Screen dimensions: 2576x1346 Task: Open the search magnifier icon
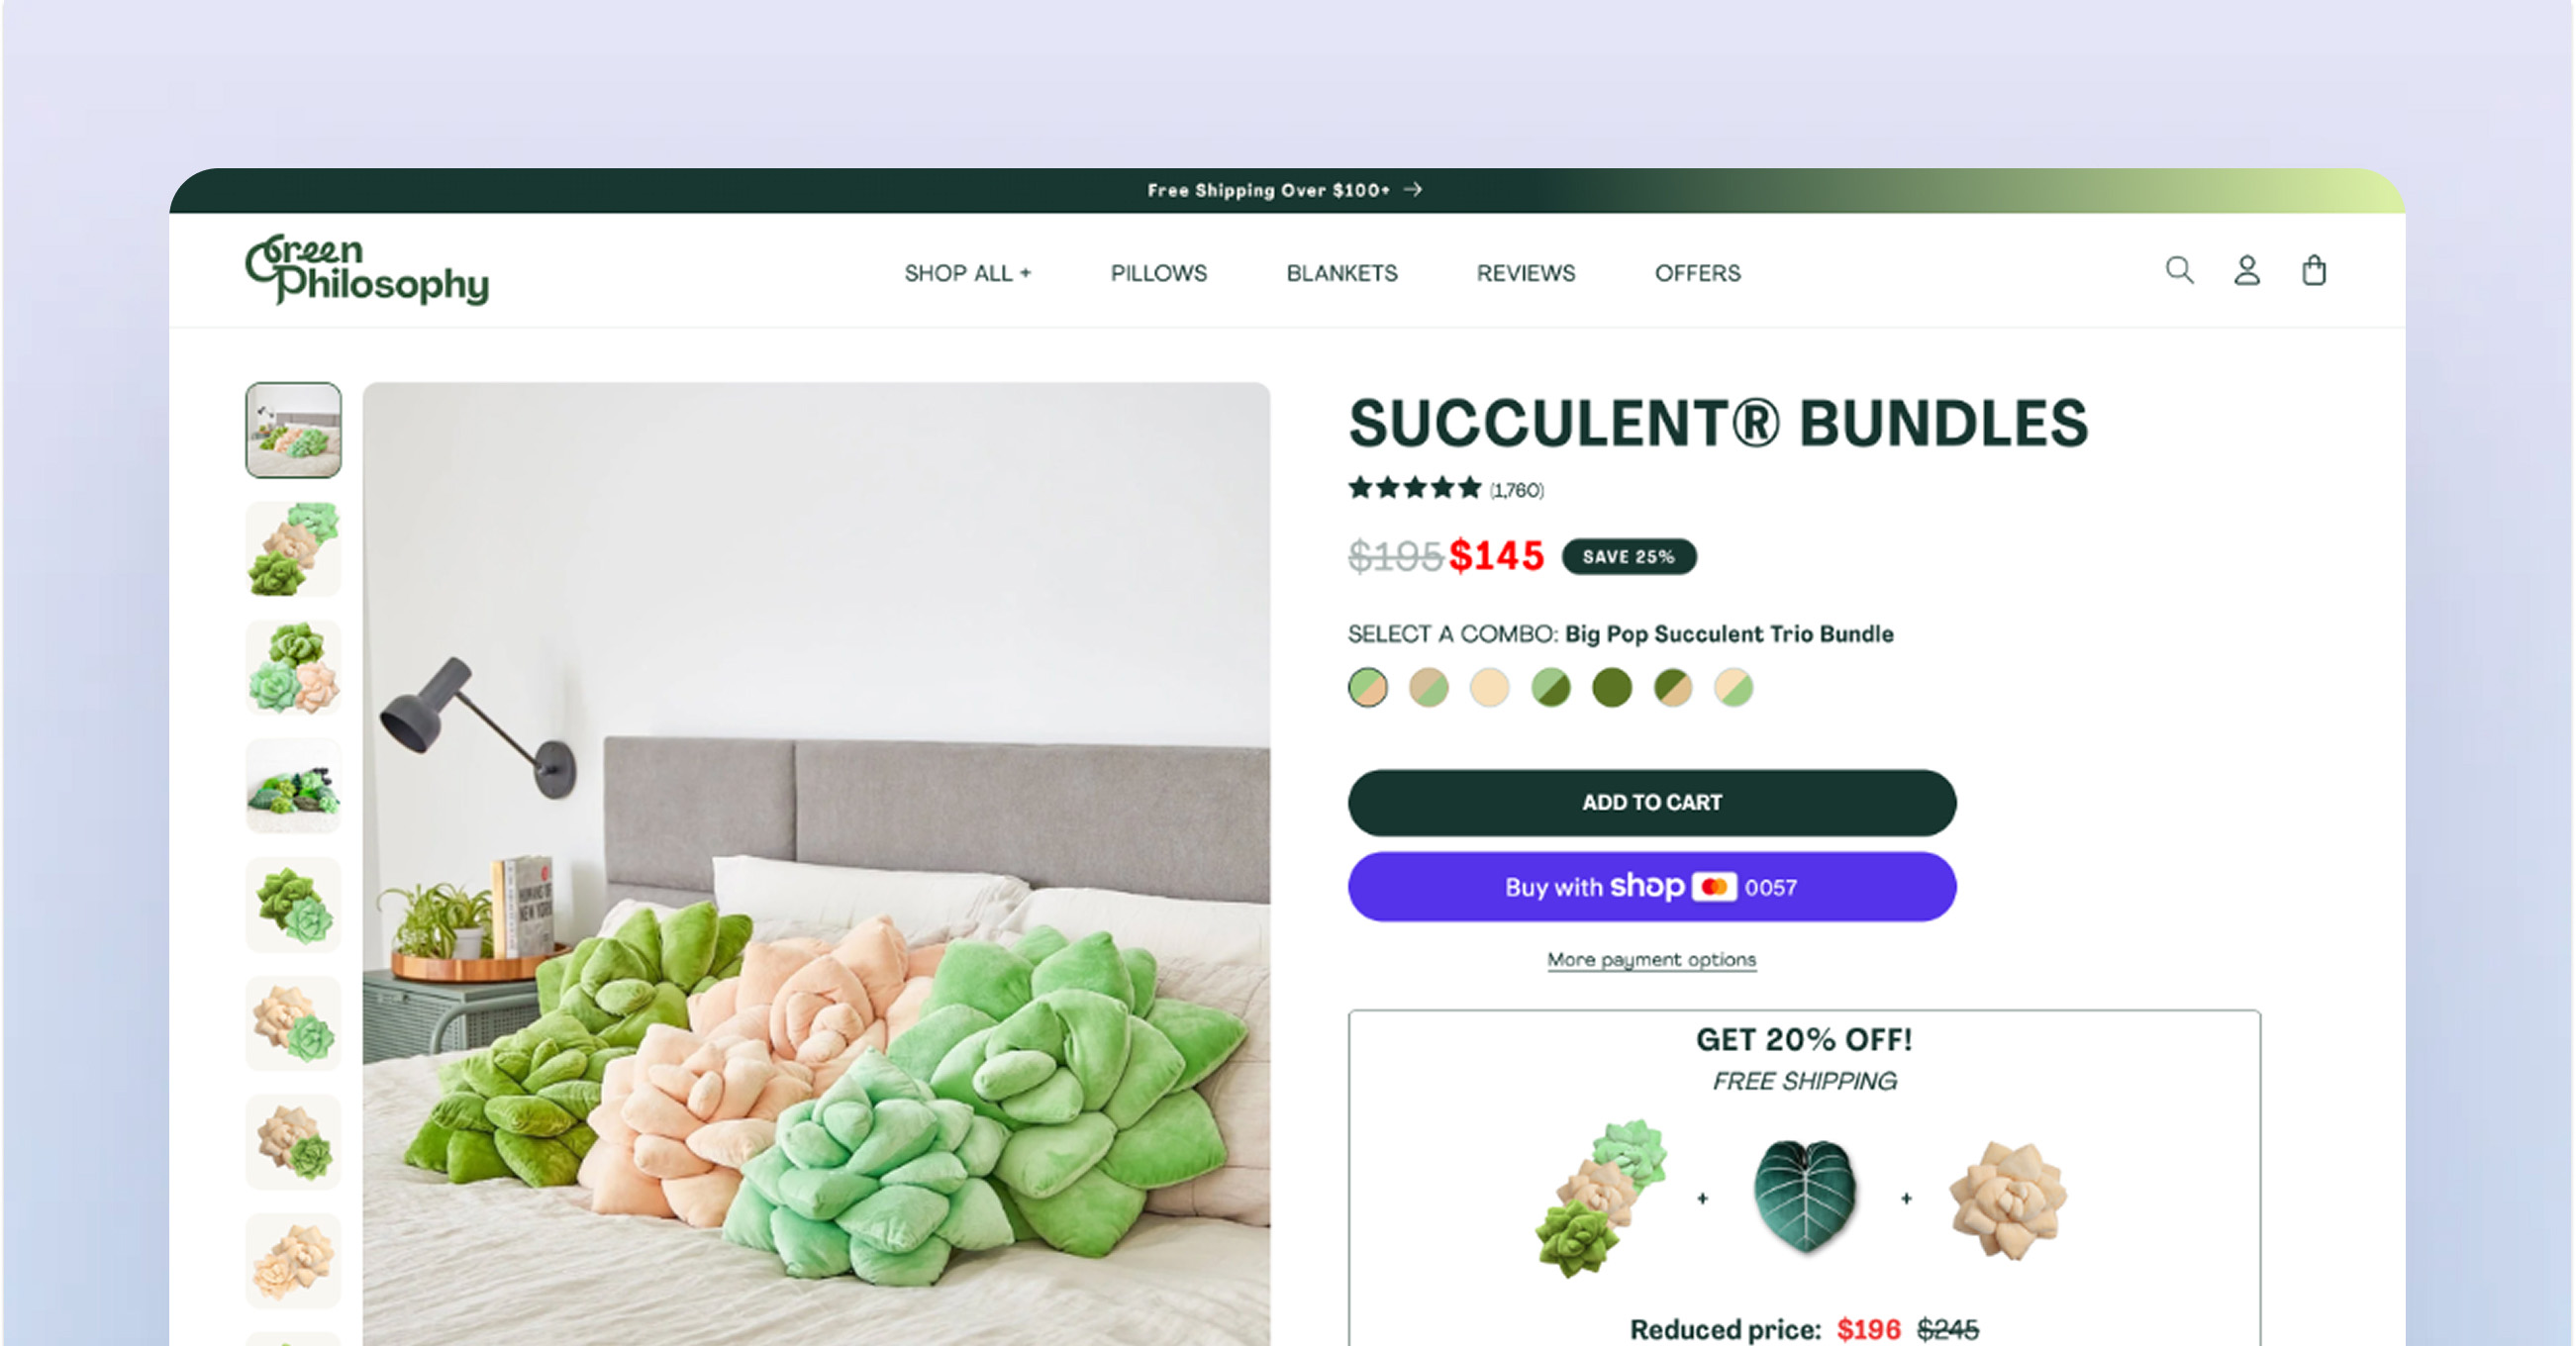coord(2179,271)
